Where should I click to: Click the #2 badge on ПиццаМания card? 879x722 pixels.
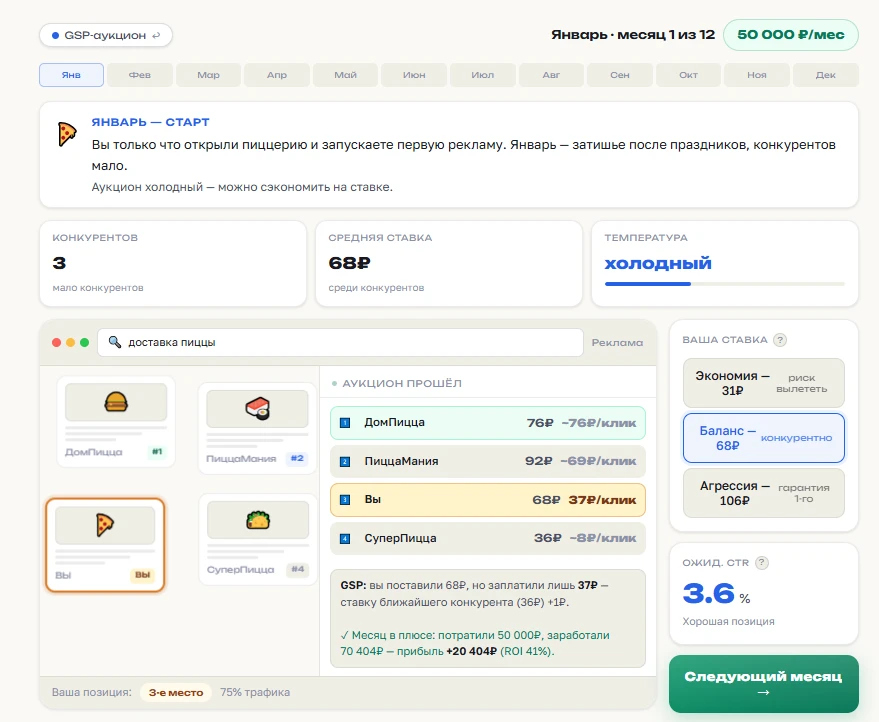[x=297, y=459]
